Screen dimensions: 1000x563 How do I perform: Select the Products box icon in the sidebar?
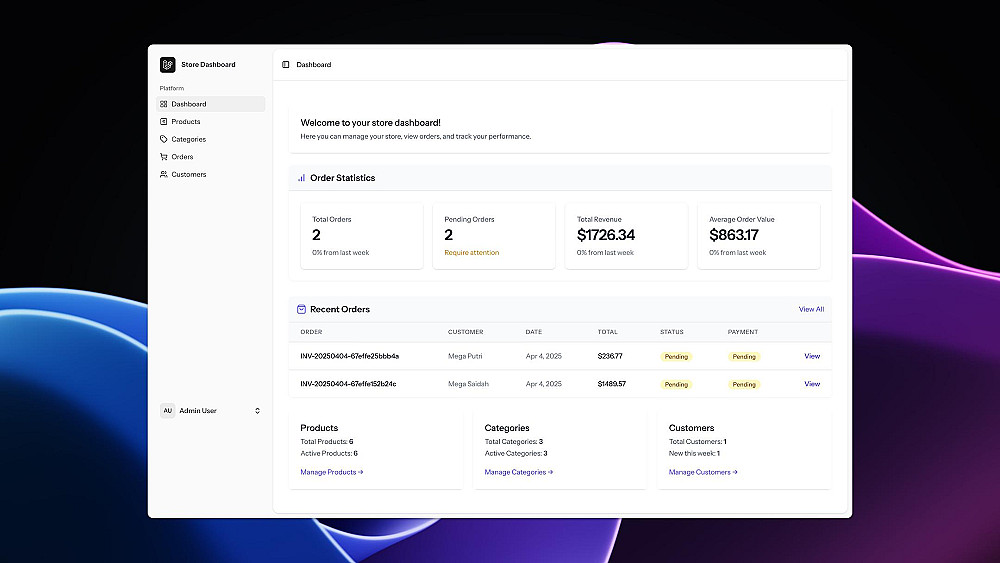pos(164,121)
